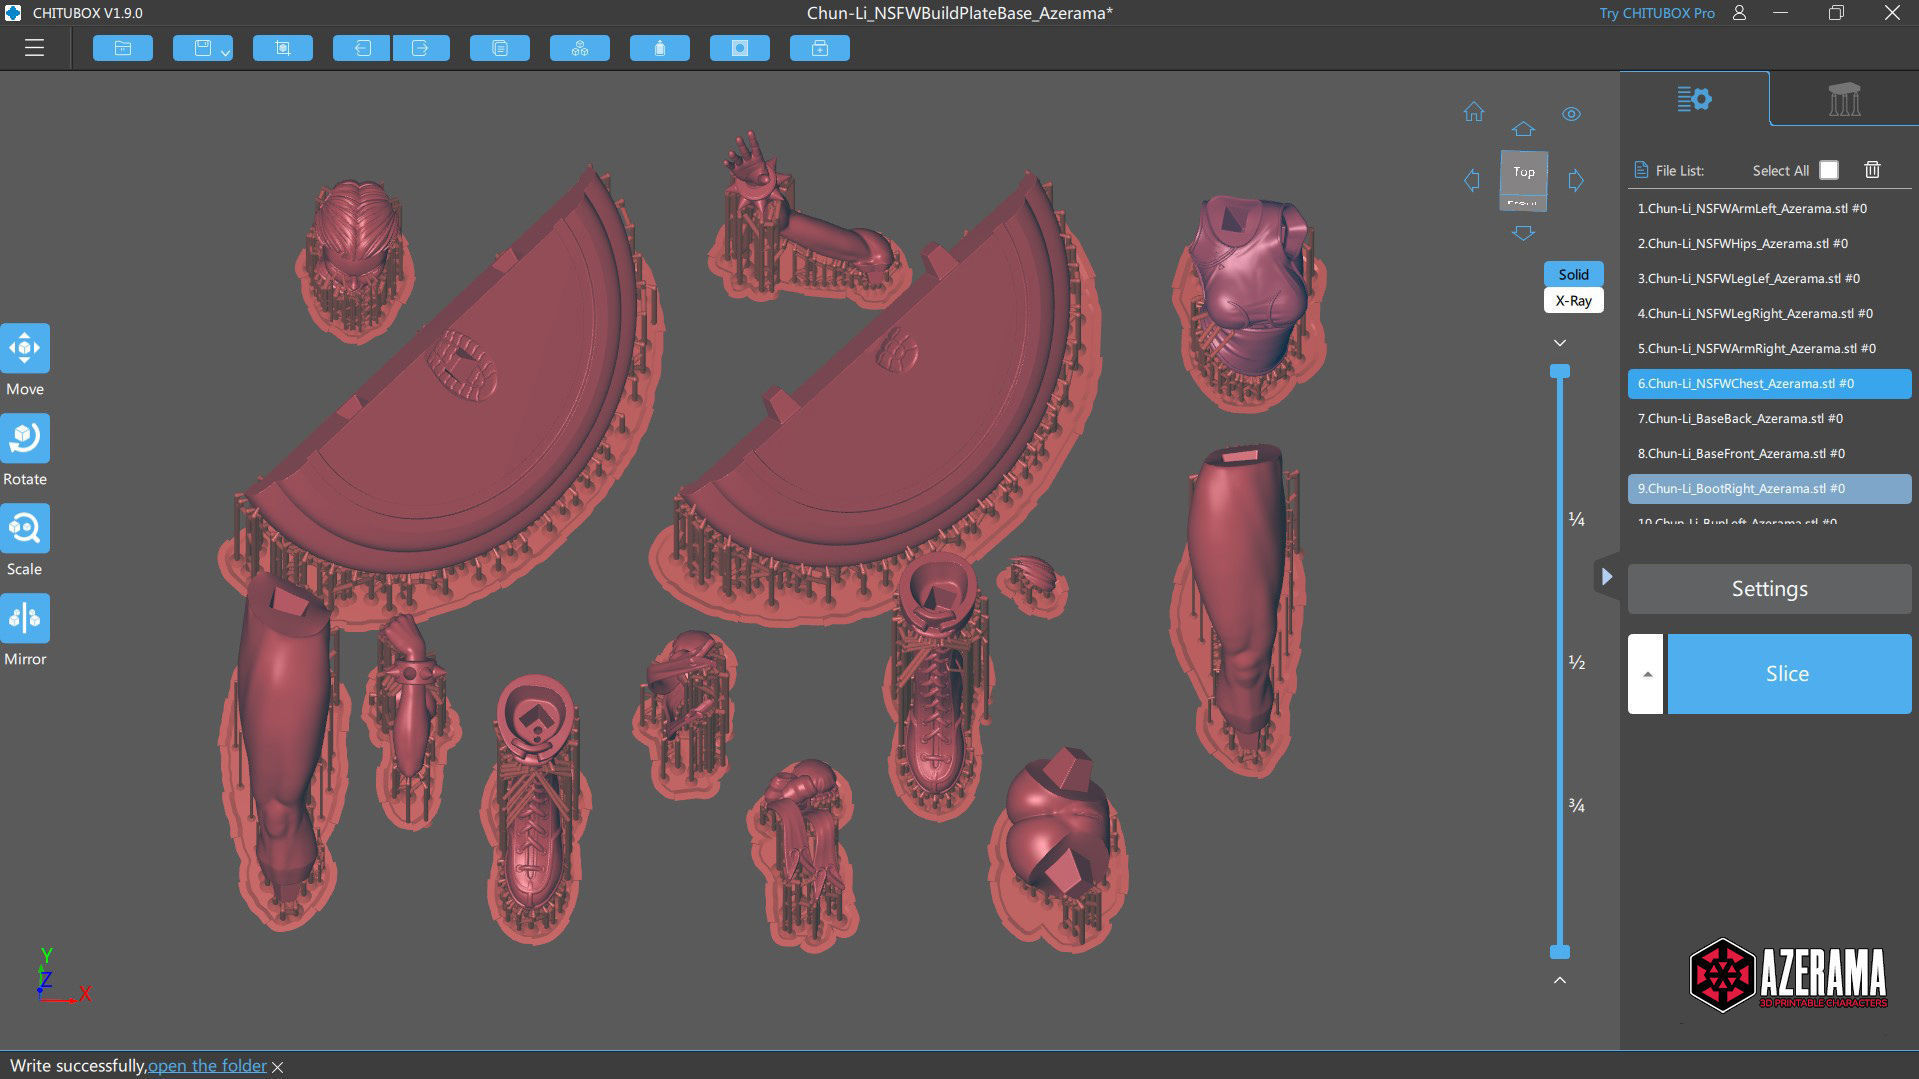Select 3.Chun-Li_NSFWLegLef_Azerama.stl in list
The image size is (1919, 1079).
(x=1769, y=279)
